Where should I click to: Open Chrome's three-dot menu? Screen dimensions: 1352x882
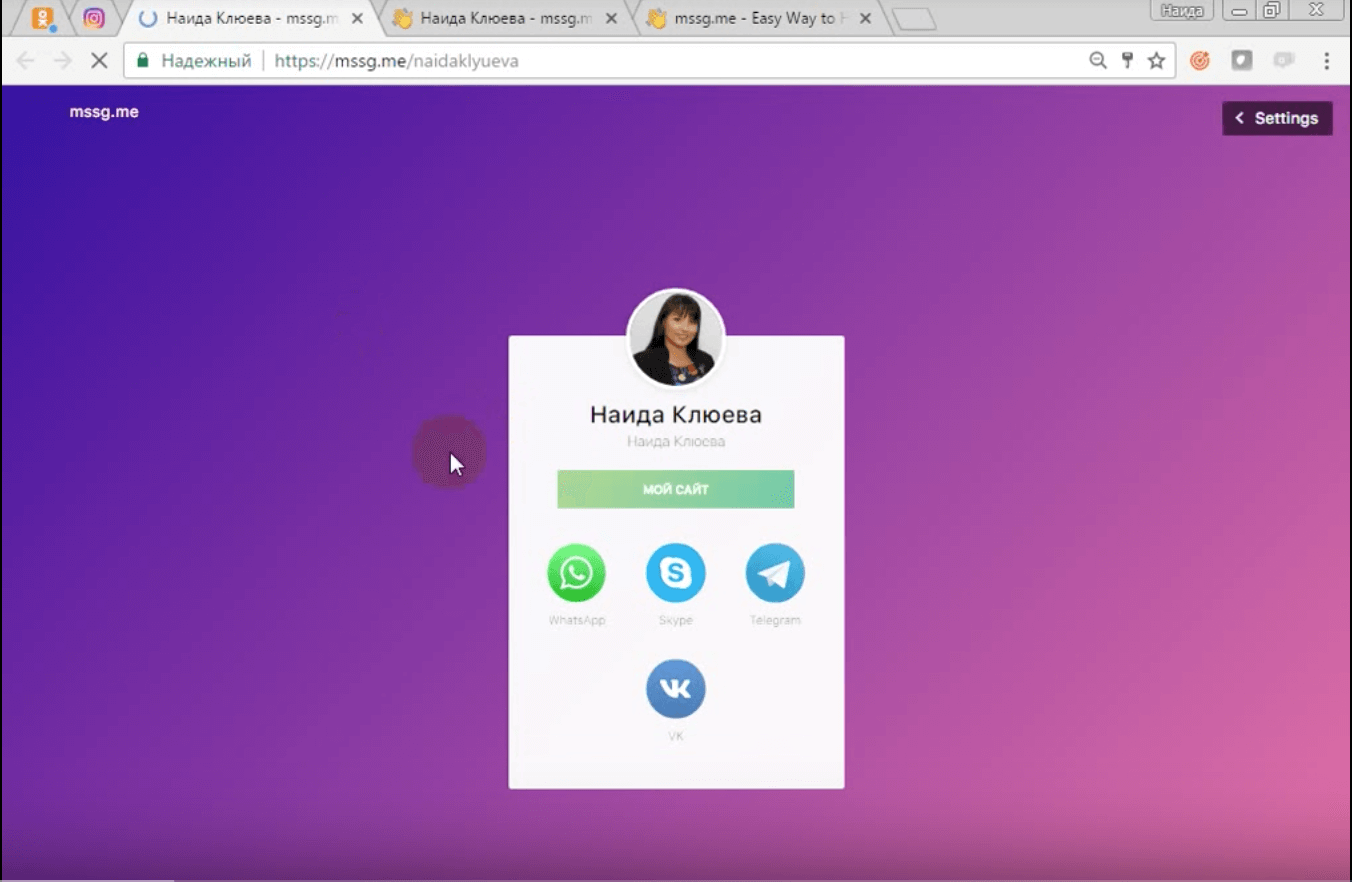tap(1327, 61)
